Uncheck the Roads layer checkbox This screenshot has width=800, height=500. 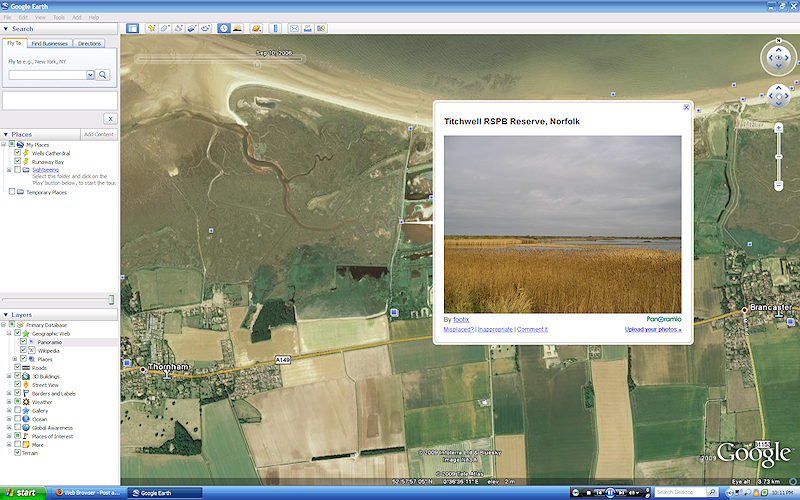17,367
